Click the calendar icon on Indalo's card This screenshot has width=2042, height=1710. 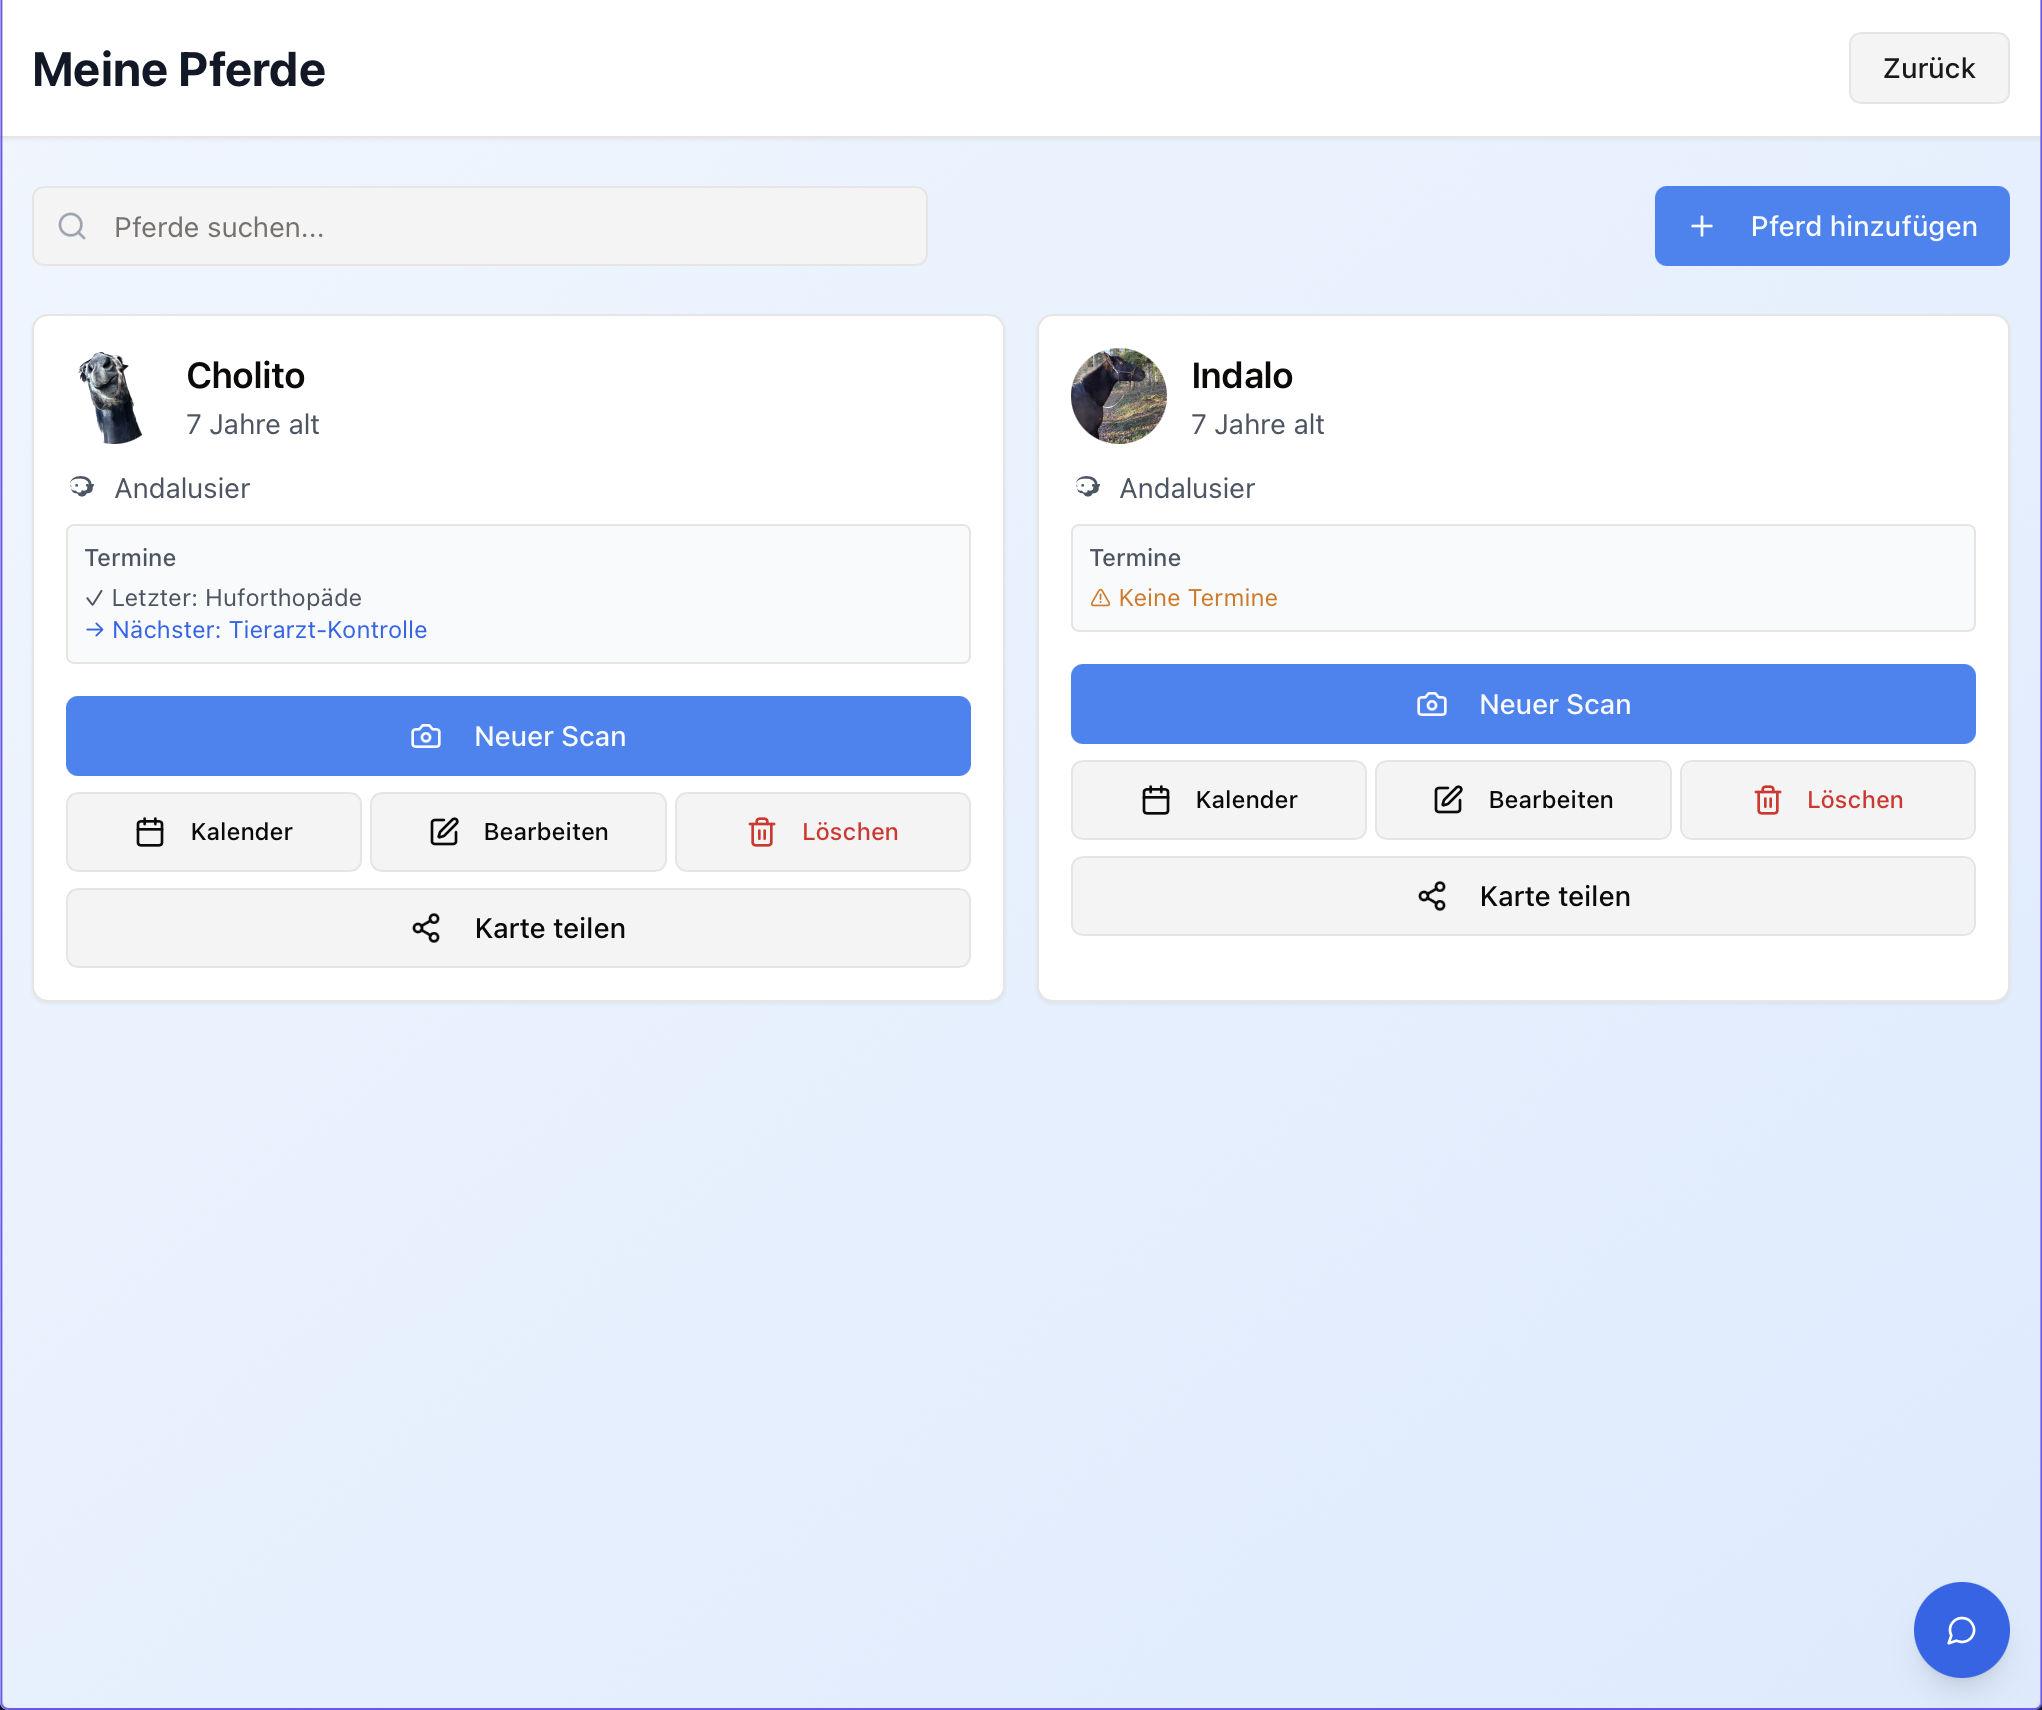click(1155, 800)
